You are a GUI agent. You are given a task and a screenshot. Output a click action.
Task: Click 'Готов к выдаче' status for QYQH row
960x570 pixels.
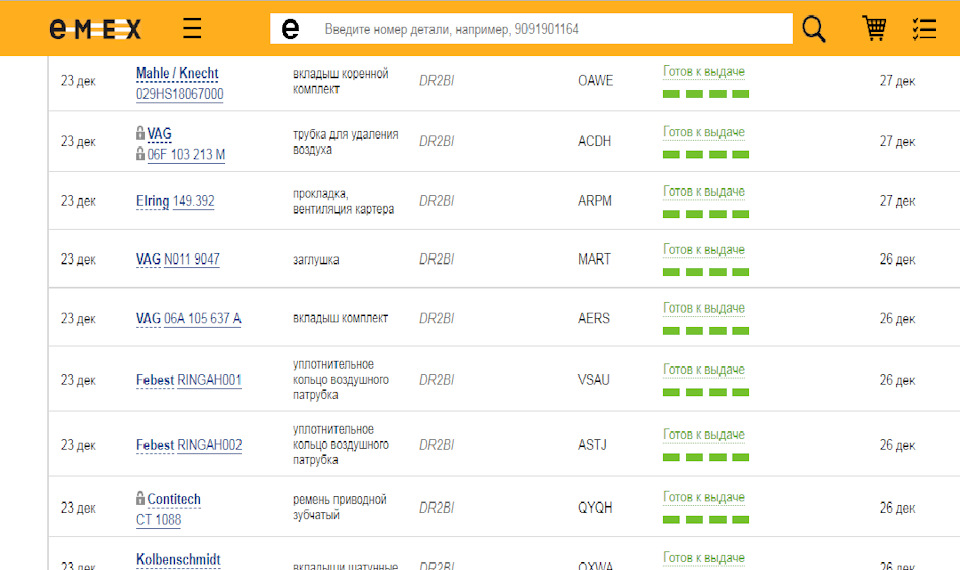704,497
